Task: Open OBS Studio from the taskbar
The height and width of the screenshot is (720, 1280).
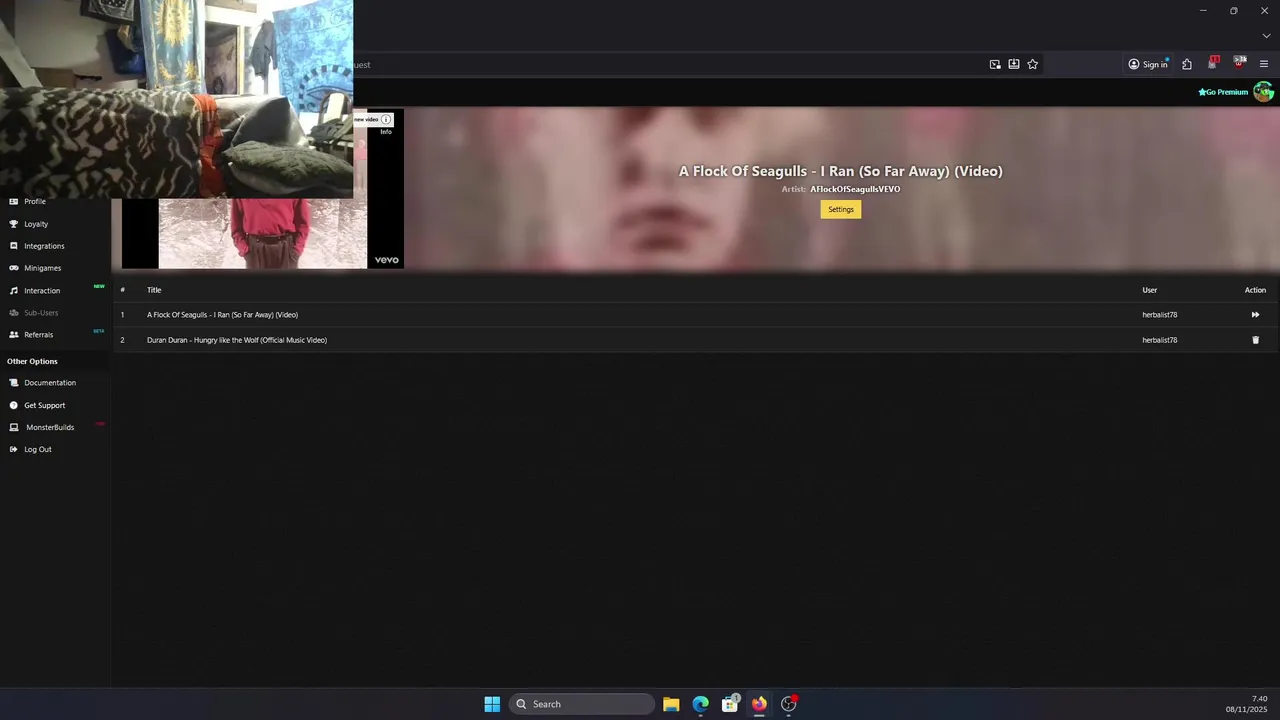Action: pyautogui.click(x=789, y=704)
